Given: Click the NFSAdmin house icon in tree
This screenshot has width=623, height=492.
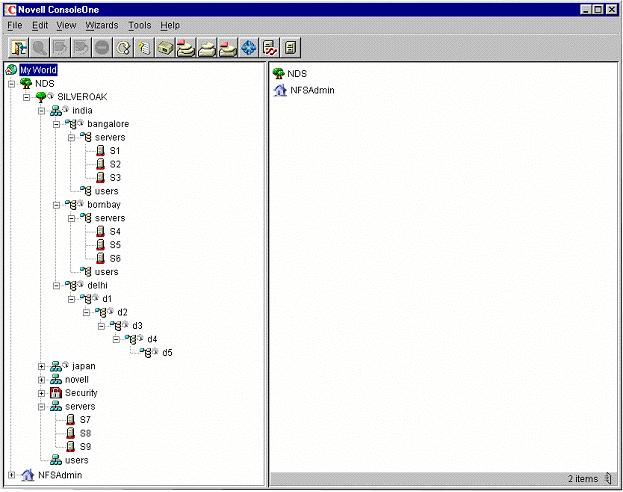Looking at the screenshot, I should tap(27, 475).
